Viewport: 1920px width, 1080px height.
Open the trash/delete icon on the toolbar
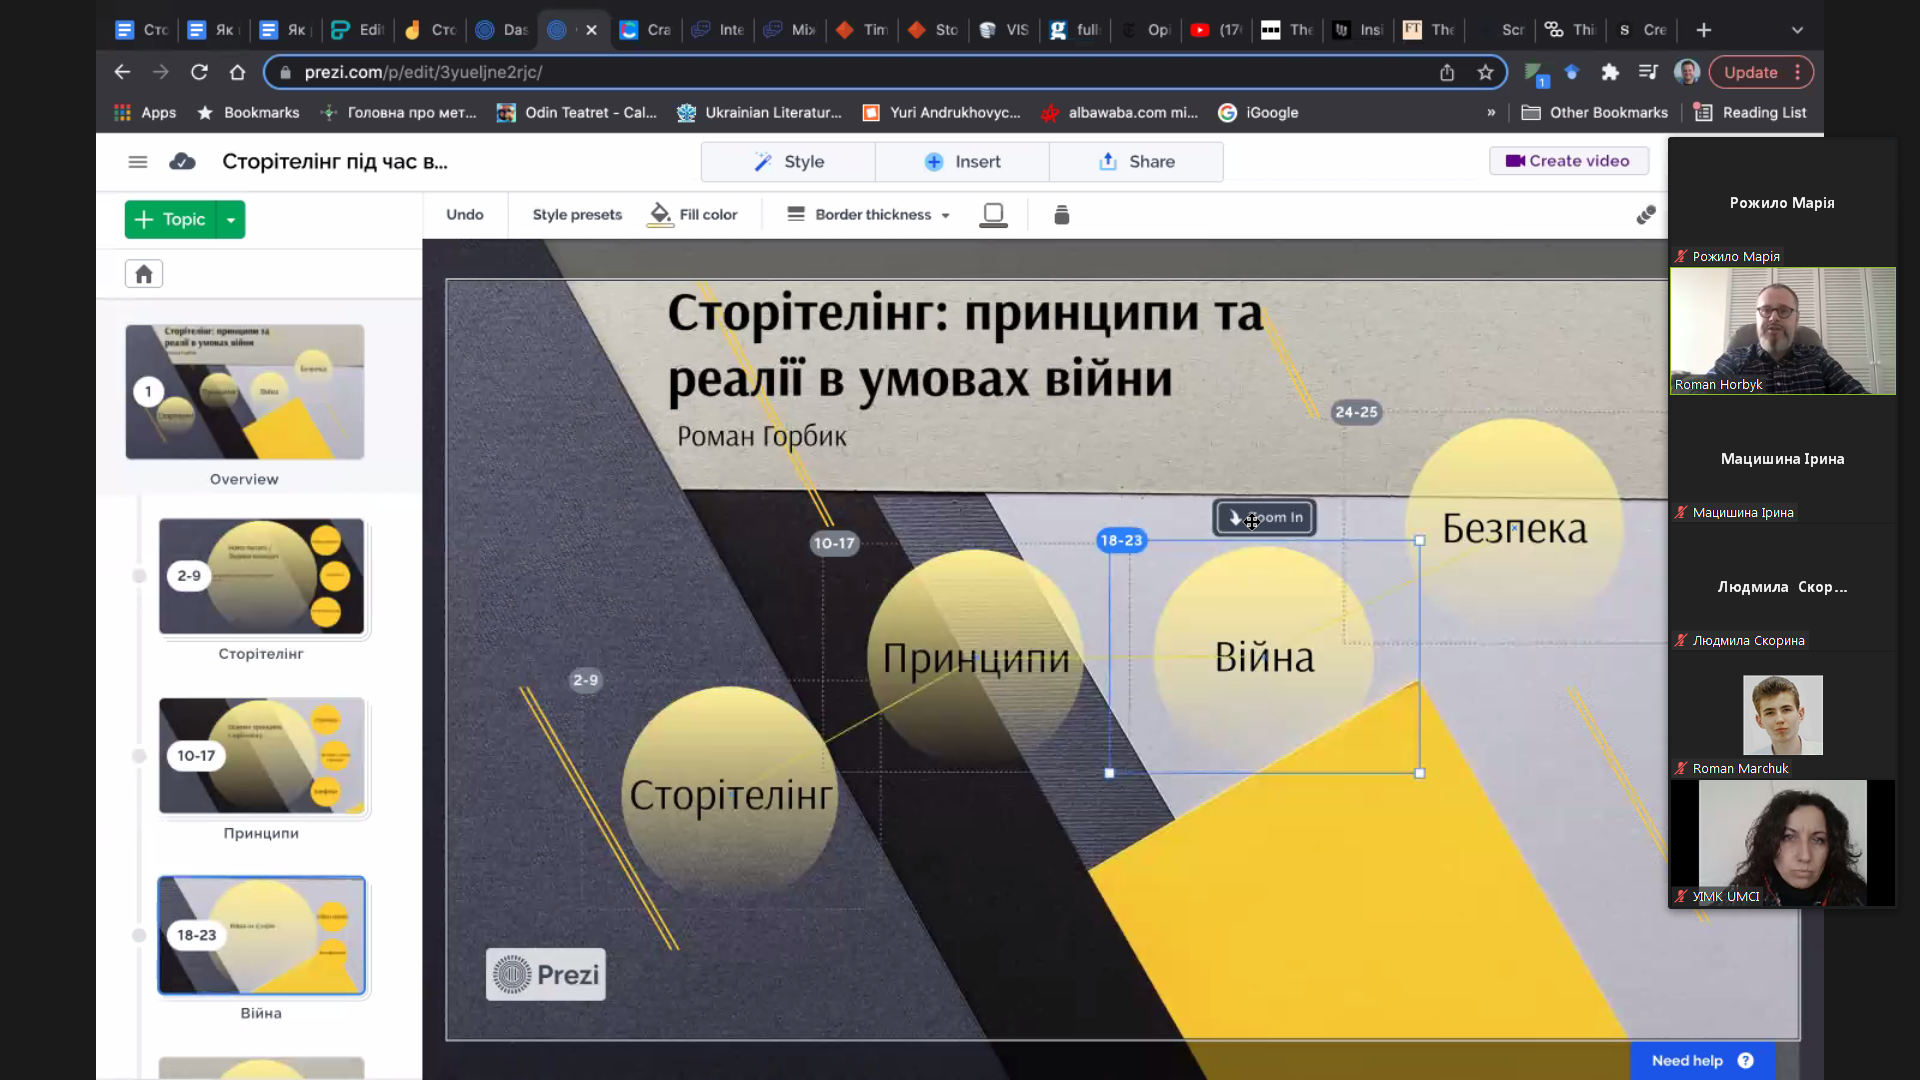click(1061, 214)
